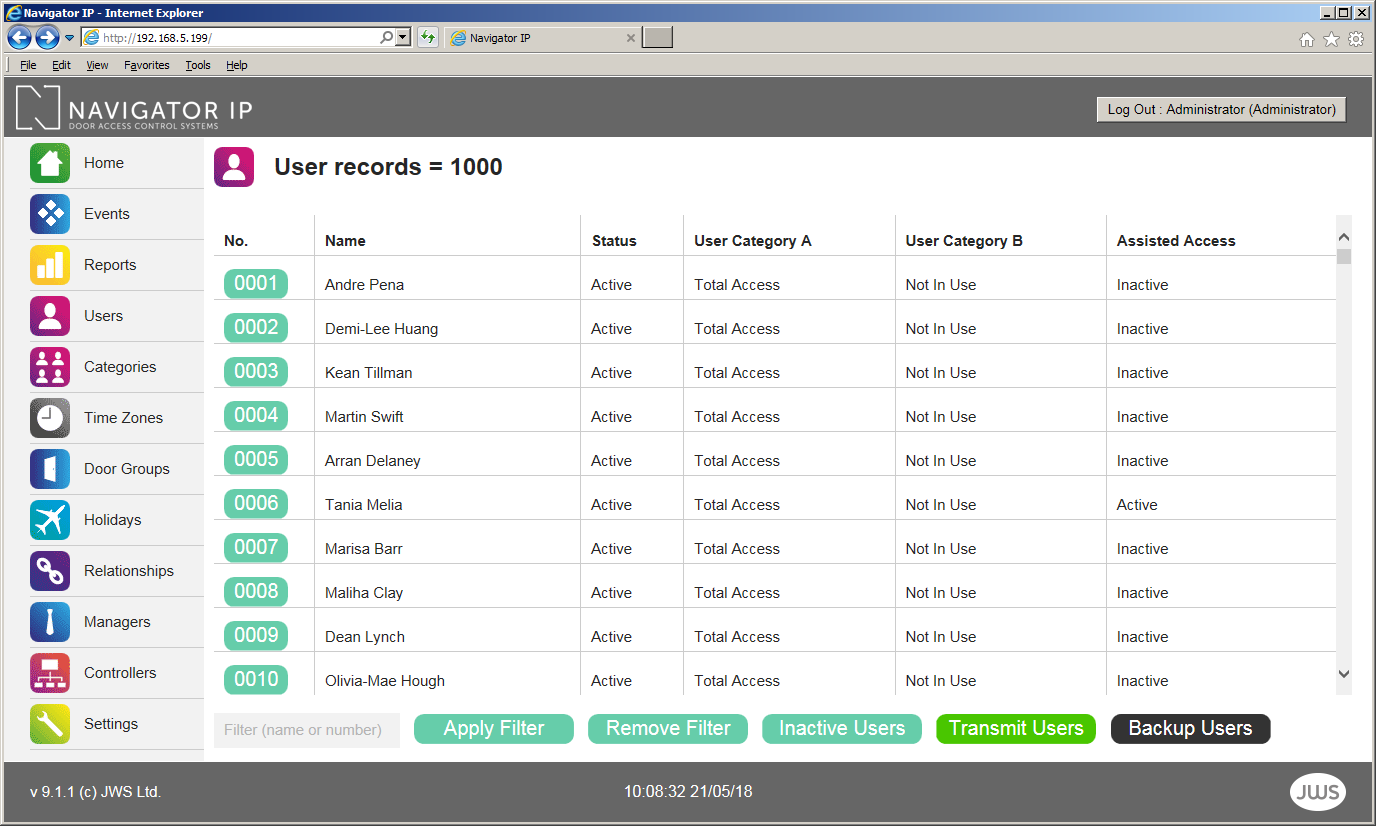Expand the recent pages dropdown arrow
Viewport: 1376px width, 826px height.
click(70, 38)
